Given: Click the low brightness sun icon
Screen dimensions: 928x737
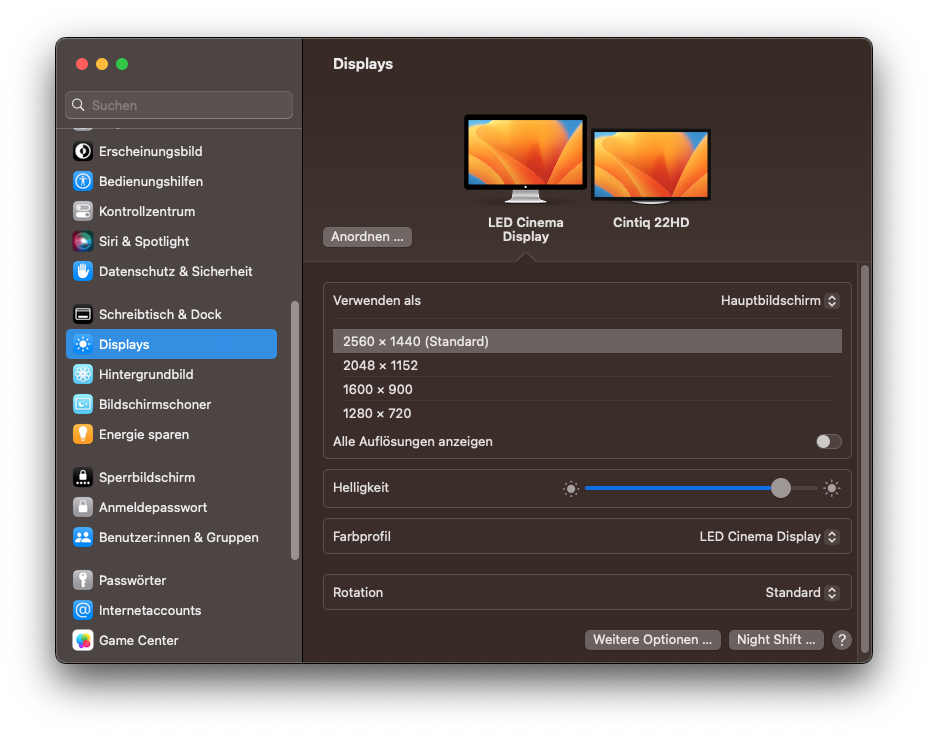Looking at the screenshot, I should point(571,489).
